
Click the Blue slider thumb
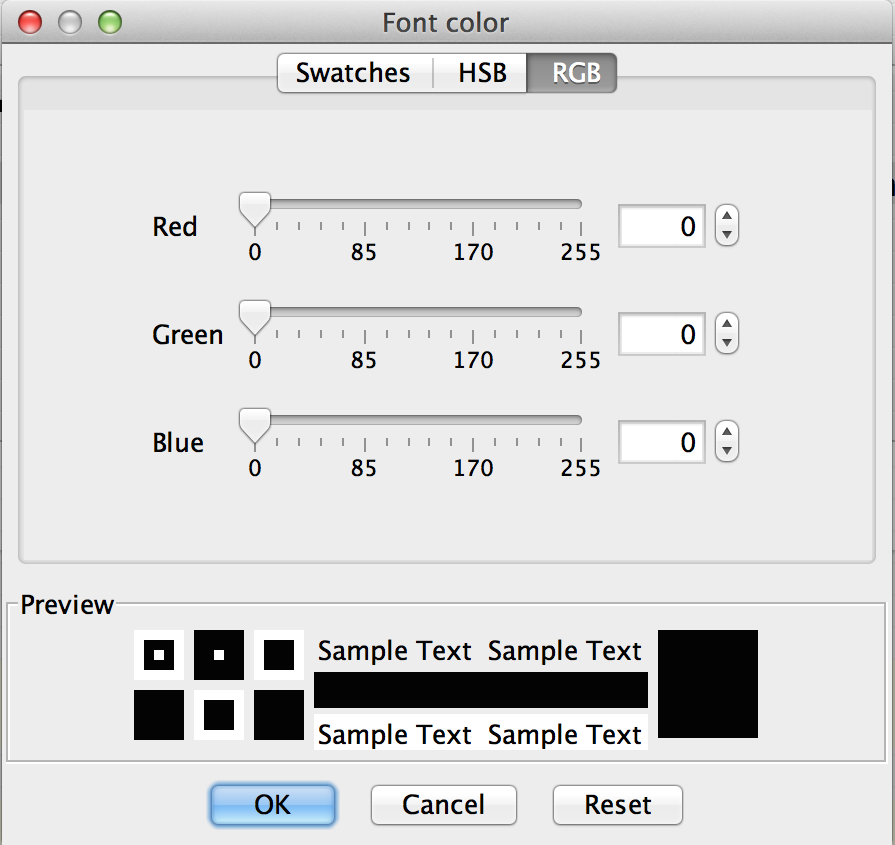pos(256,425)
